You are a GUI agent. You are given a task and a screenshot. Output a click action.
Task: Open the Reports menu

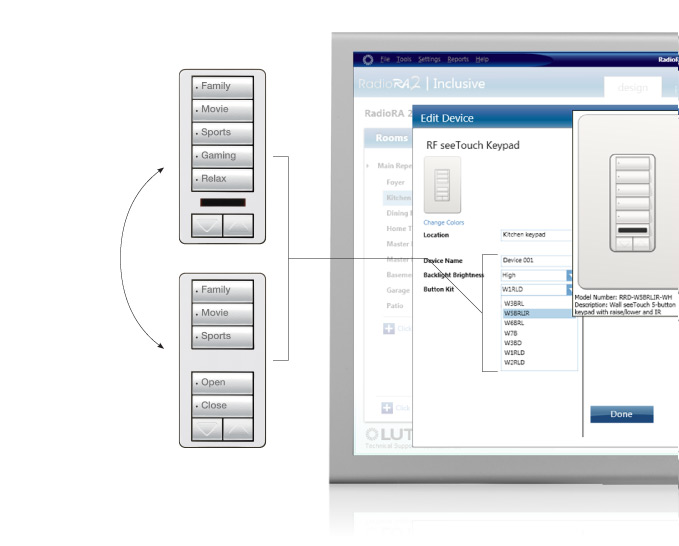(x=458, y=59)
